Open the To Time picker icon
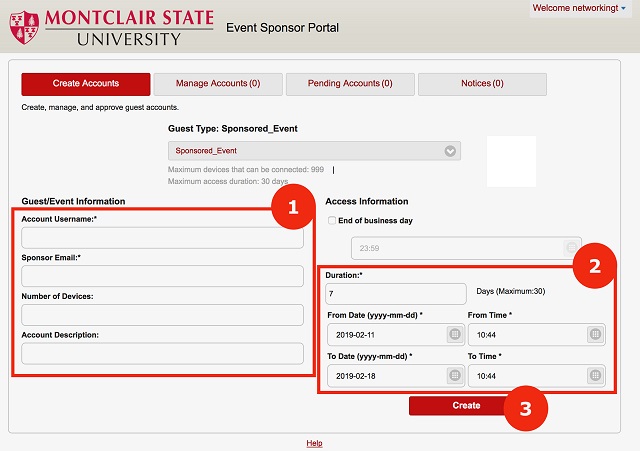The width and height of the screenshot is (640, 451). tap(595, 376)
